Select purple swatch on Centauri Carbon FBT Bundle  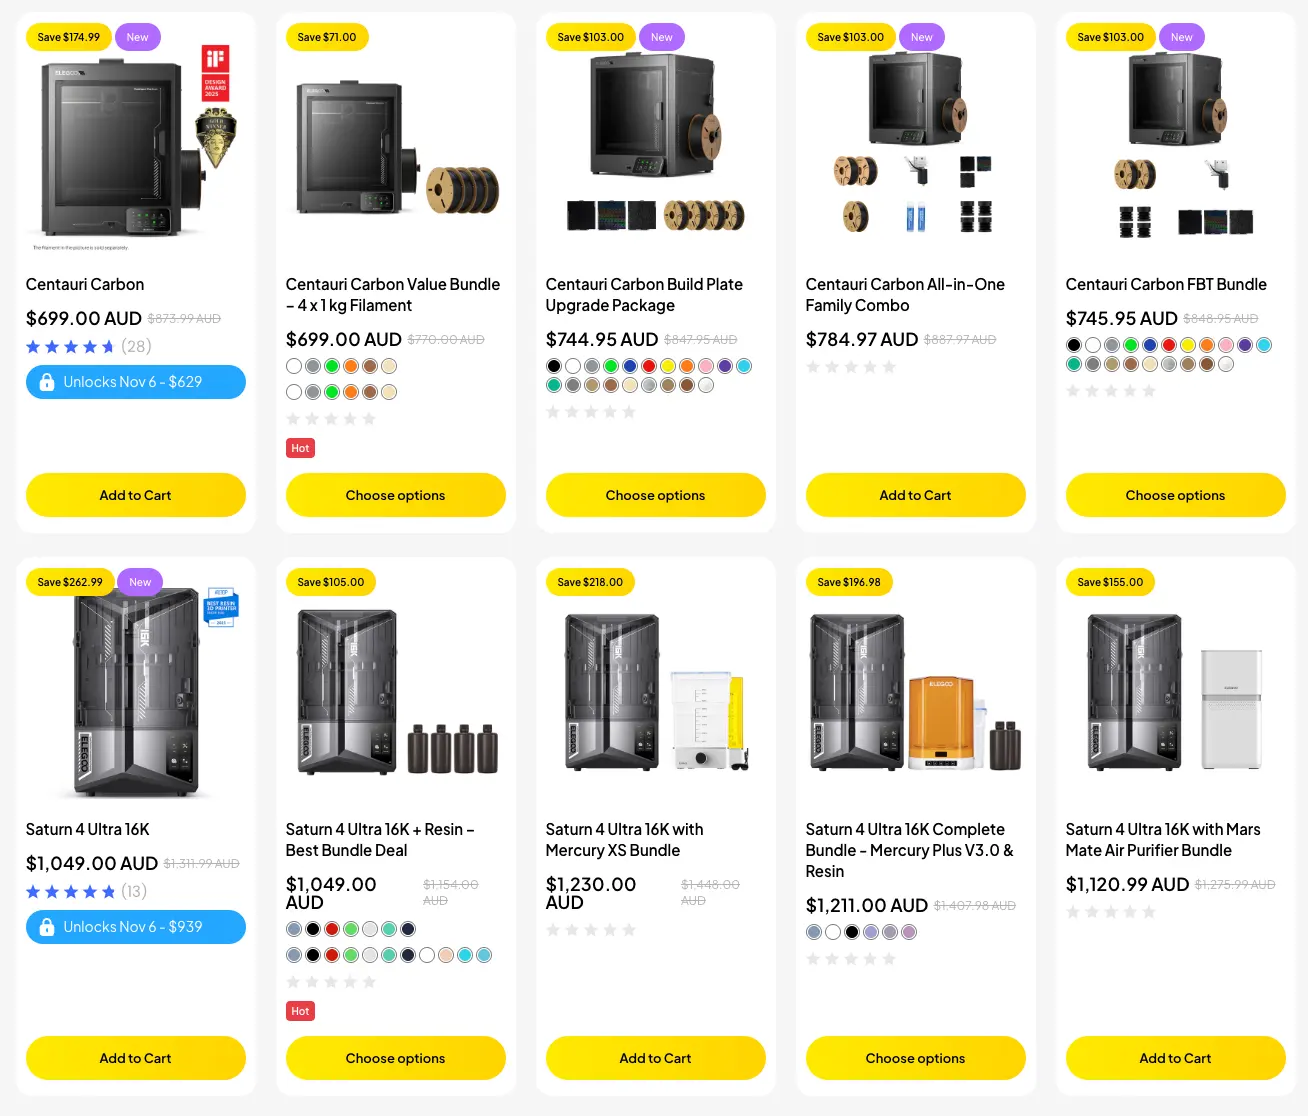coord(1245,345)
